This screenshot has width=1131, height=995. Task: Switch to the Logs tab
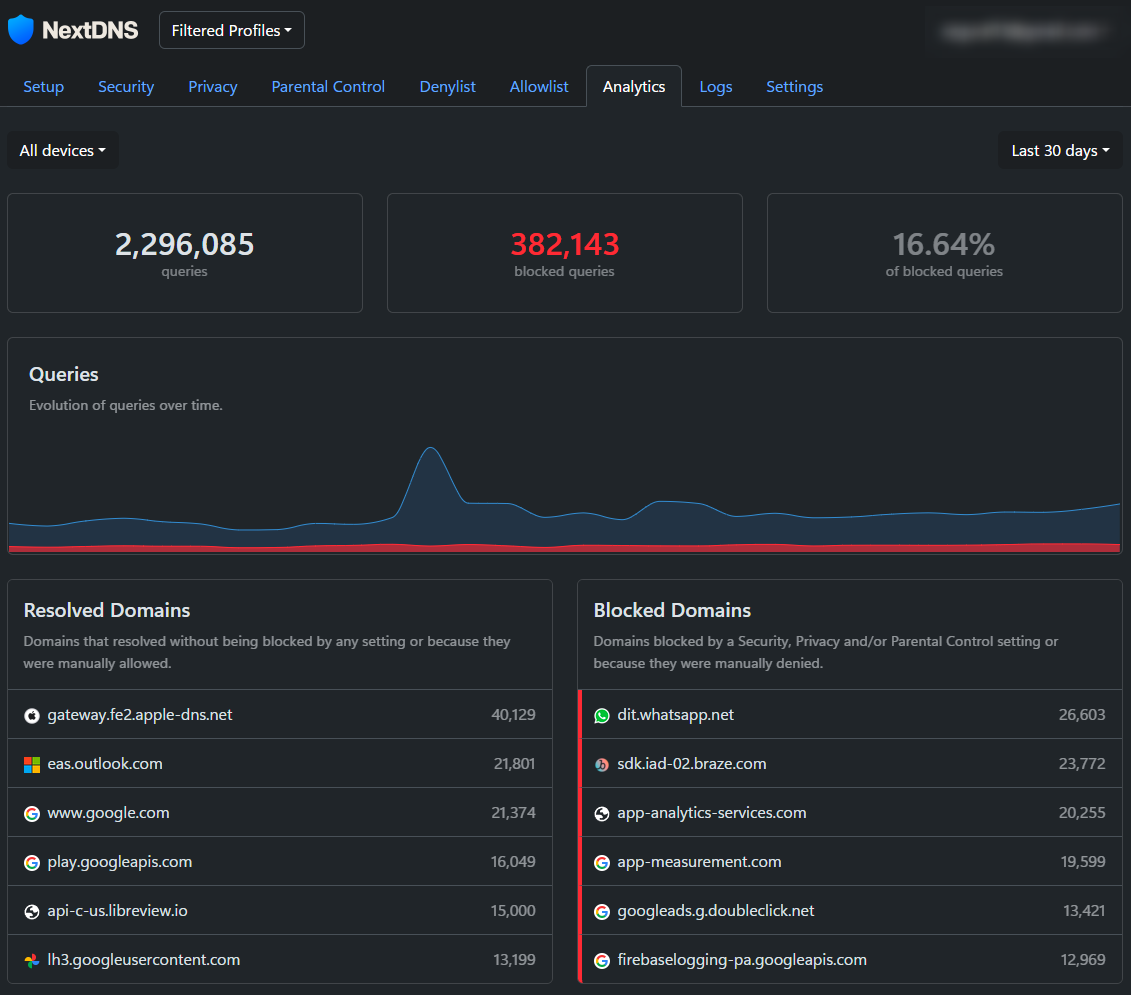point(716,86)
